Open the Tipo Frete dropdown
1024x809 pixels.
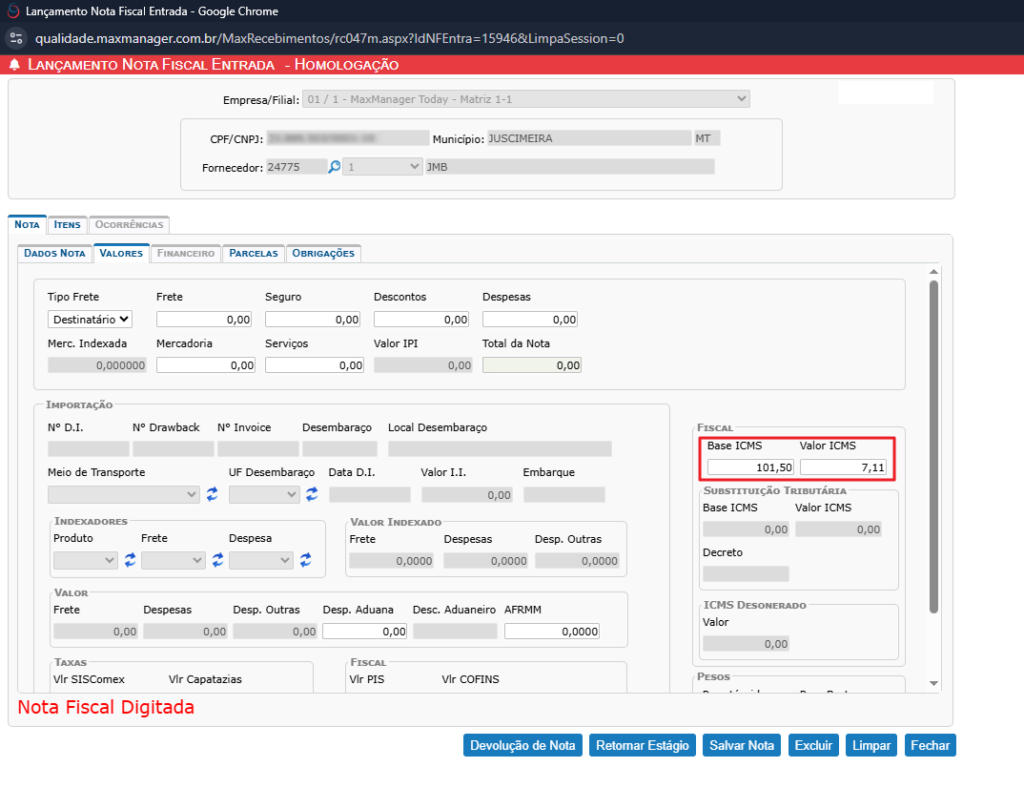[x=90, y=320]
